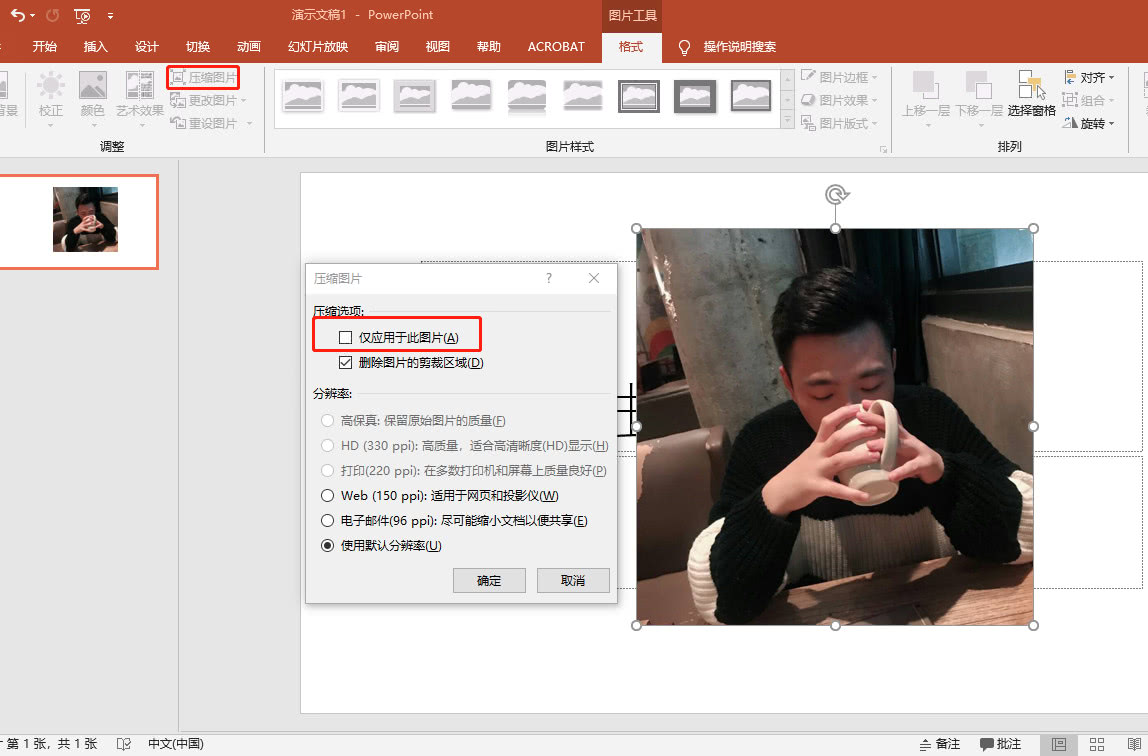Image resolution: width=1148 pixels, height=756 pixels.
Task: Click the 组合 group command
Action: pos(1089,100)
